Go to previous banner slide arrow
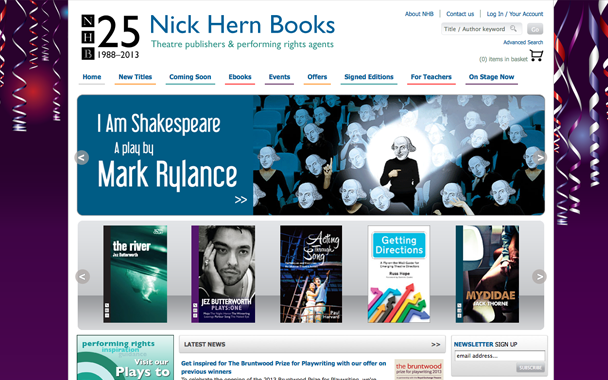 82,157
